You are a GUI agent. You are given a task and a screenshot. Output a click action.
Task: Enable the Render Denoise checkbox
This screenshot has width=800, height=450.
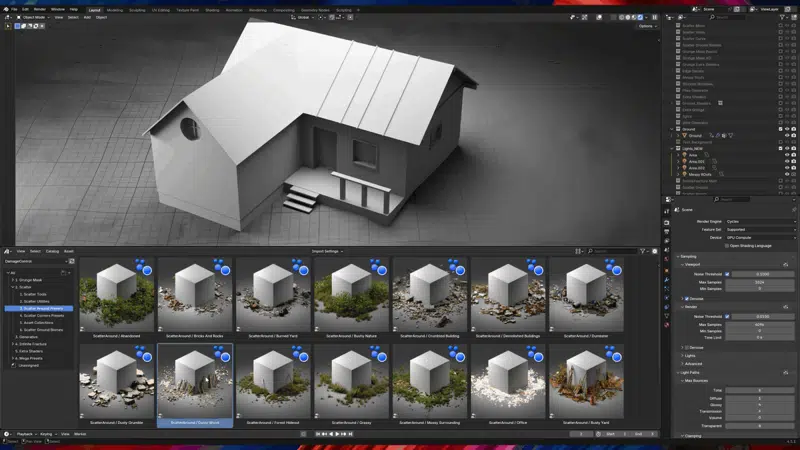(x=687, y=347)
